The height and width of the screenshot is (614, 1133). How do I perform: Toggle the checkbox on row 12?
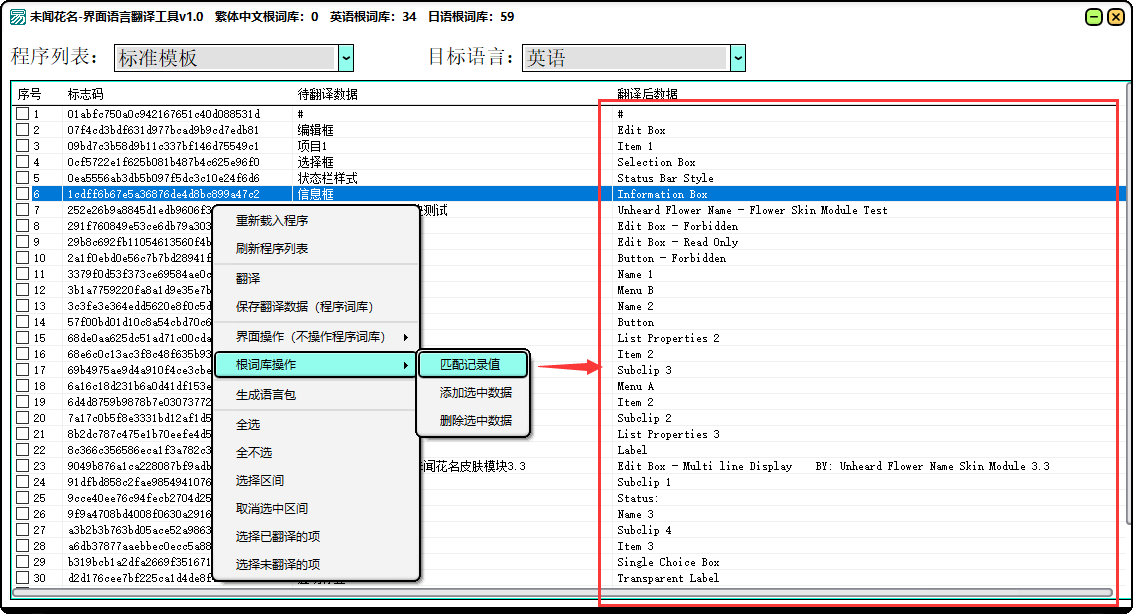point(22,290)
